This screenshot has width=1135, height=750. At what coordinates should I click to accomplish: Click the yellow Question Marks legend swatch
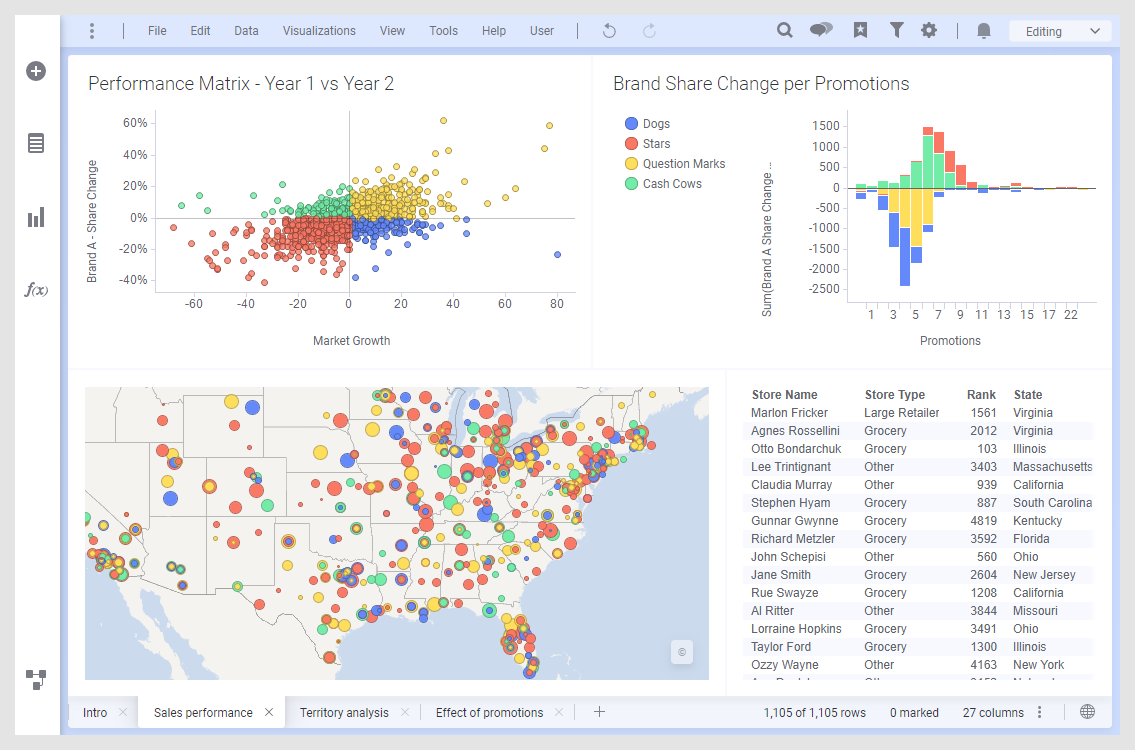pyautogui.click(x=631, y=164)
